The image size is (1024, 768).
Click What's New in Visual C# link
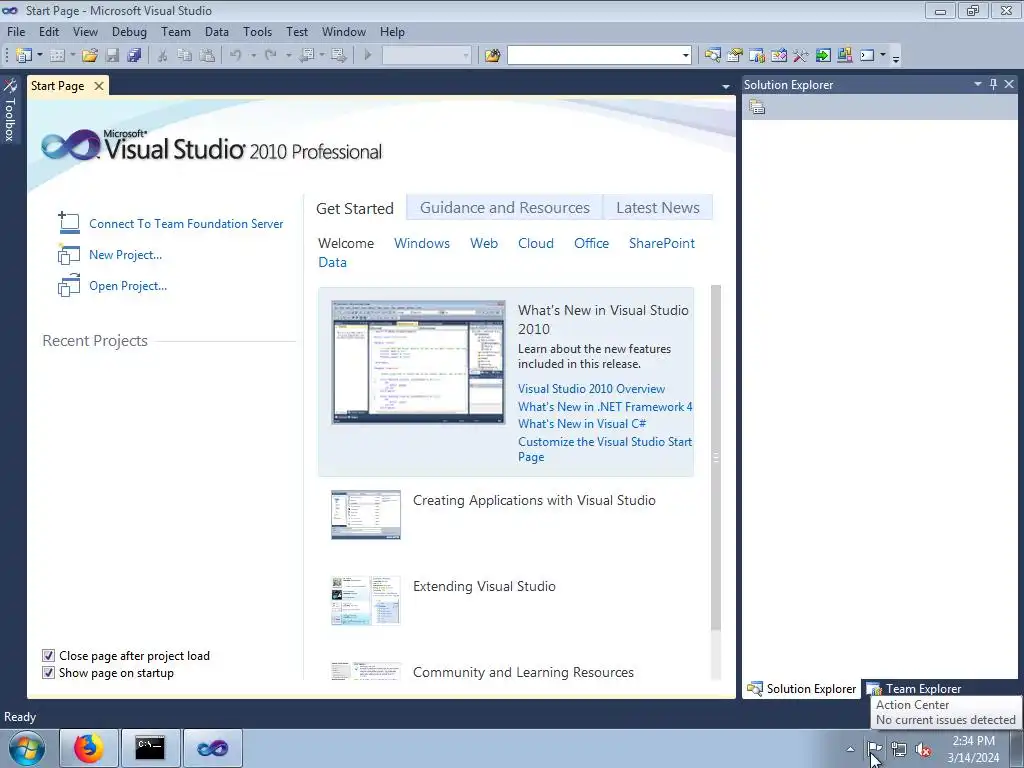pyautogui.click(x=582, y=424)
